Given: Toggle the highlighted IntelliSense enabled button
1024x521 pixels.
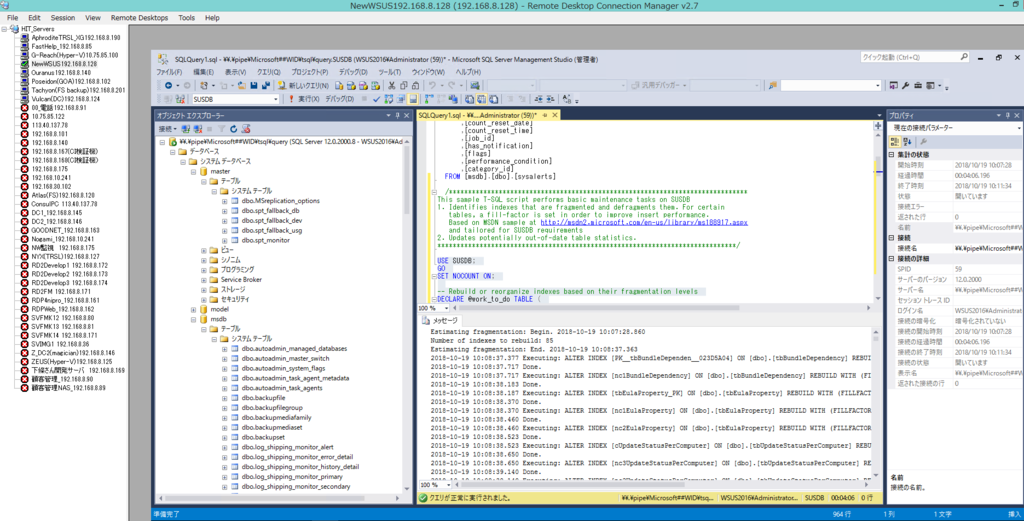Looking at the screenshot, I should pyautogui.click(x=413, y=99).
